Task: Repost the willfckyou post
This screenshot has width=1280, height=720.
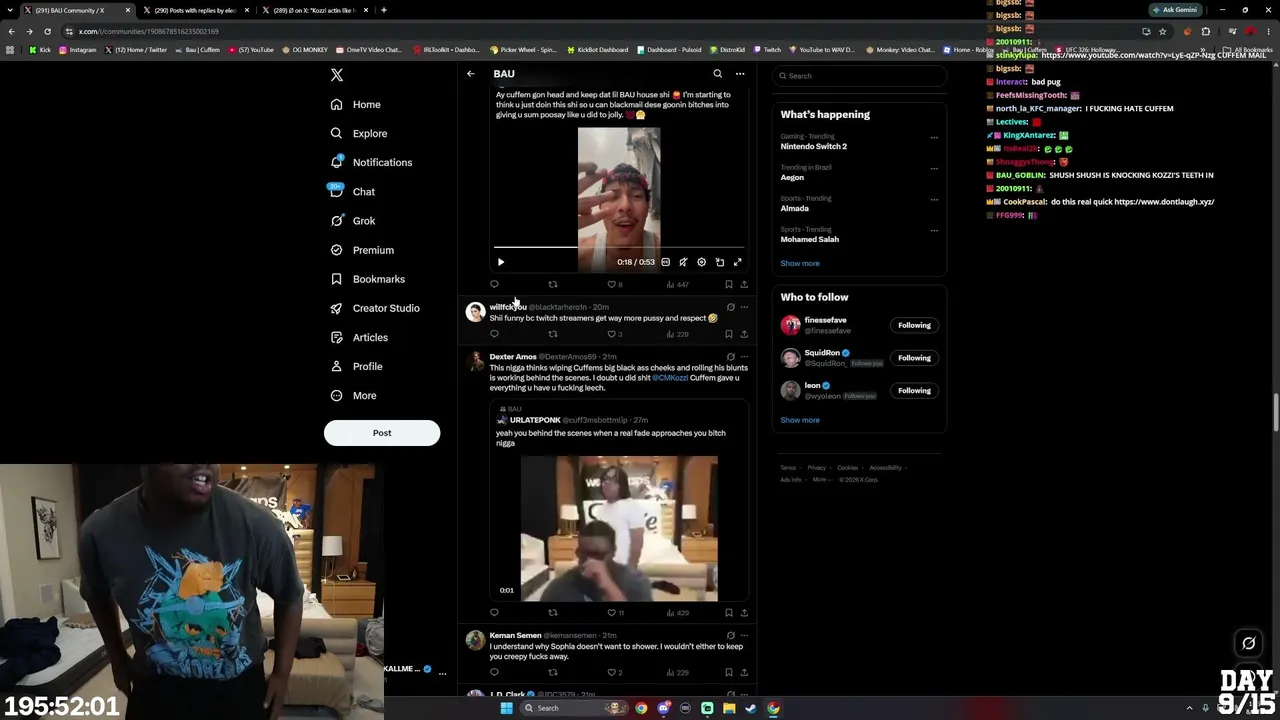Action: pyautogui.click(x=552, y=334)
